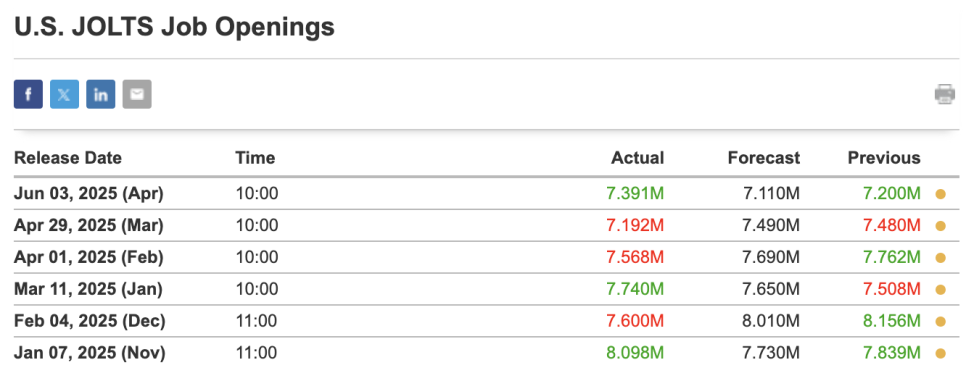Viewport: 966px width, 381px height.
Task: Click yellow dot in Apr 29 row
Action: (940, 226)
